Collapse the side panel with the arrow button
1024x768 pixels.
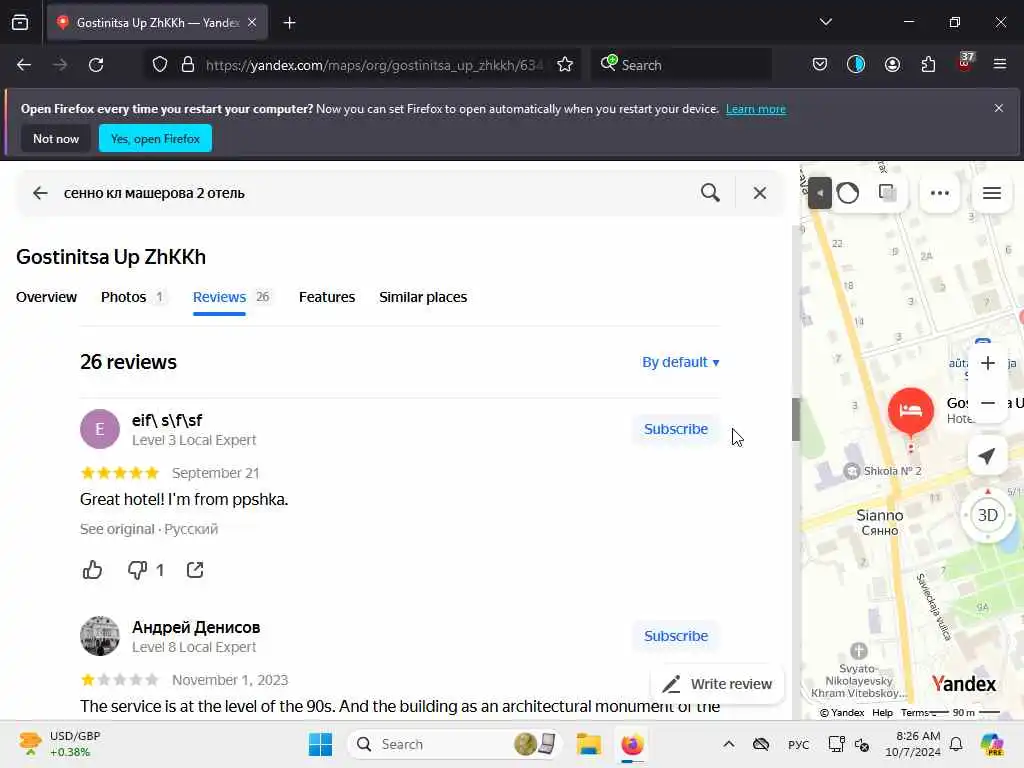tap(820, 193)
